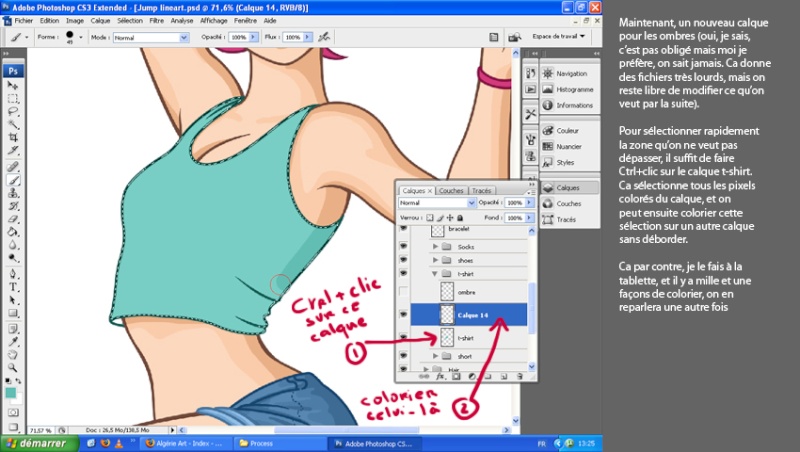This screenshot has height=452, width=800.
Task: Click layer styles fx button
Action: pos(440,376)
